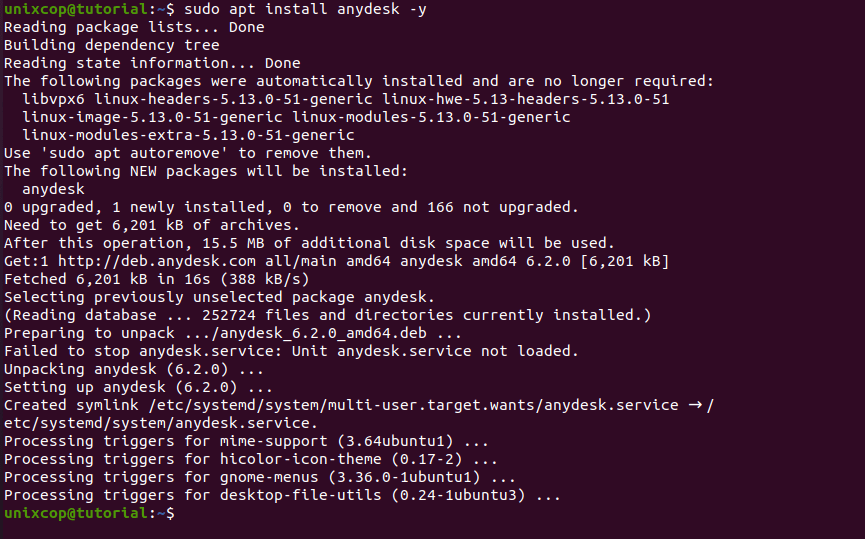Image resolution: width=865 pixels, height=539 pixels.
Task: Click the multi-user.target.wants symlink path
Action: click(x=414, y=405)
